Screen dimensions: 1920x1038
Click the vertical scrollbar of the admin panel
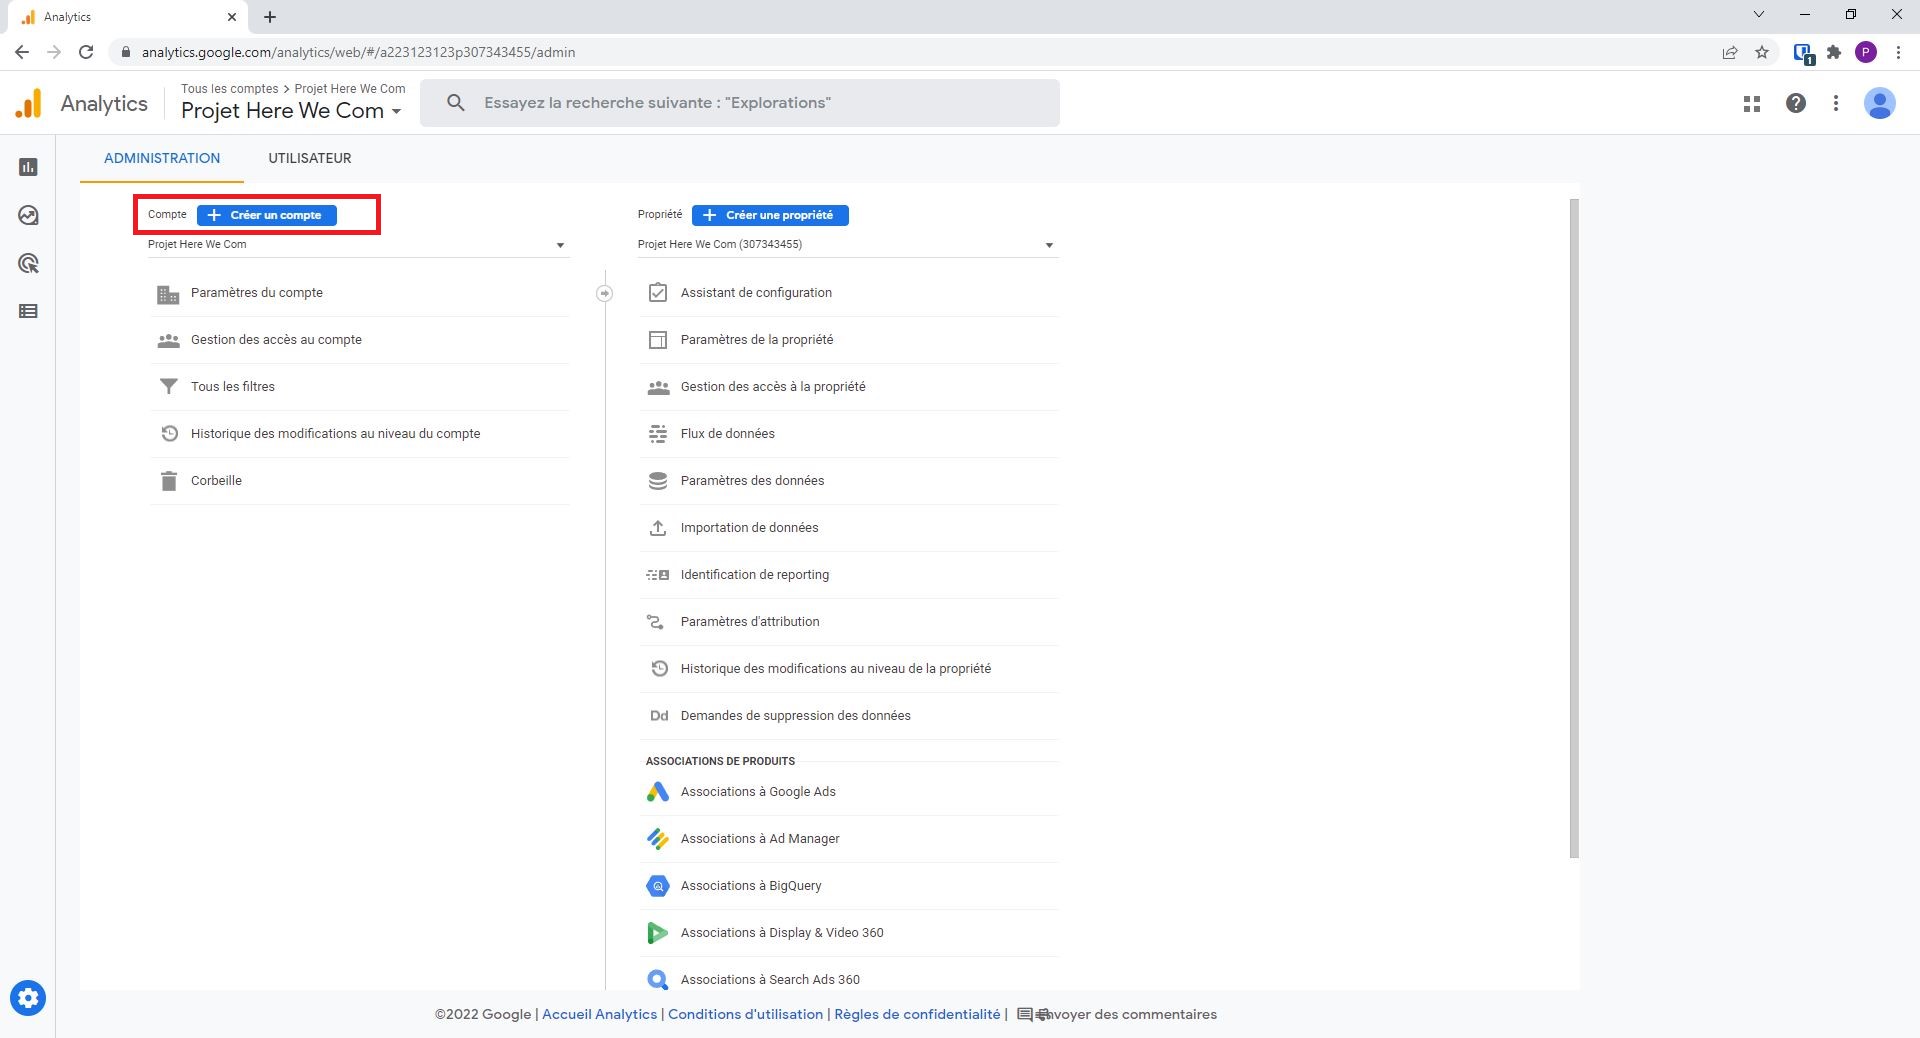pyautogui.click(x=1574, y=528)
